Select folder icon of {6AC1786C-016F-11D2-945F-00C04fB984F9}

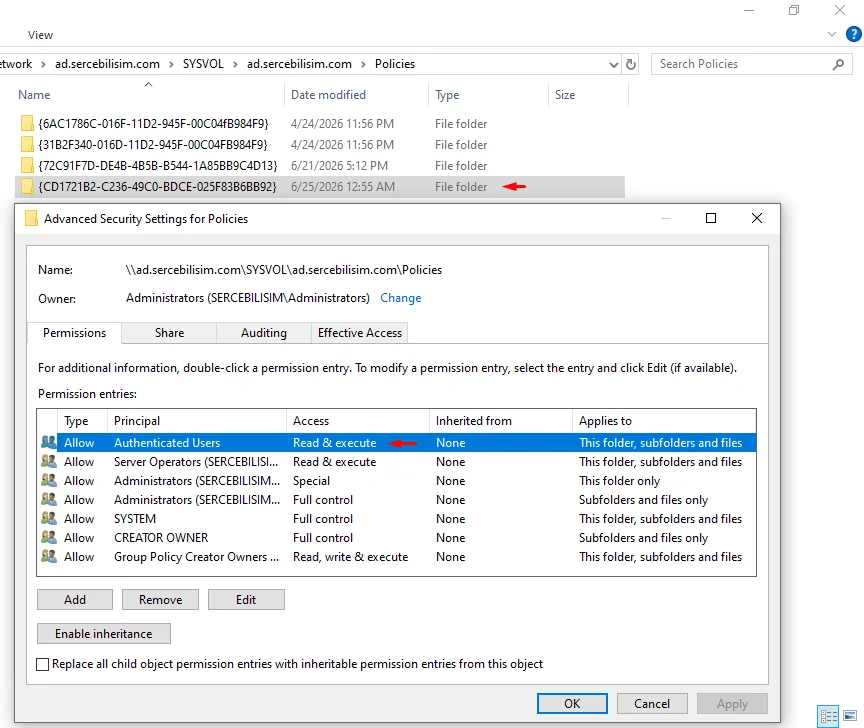click(x=26, y=123)
